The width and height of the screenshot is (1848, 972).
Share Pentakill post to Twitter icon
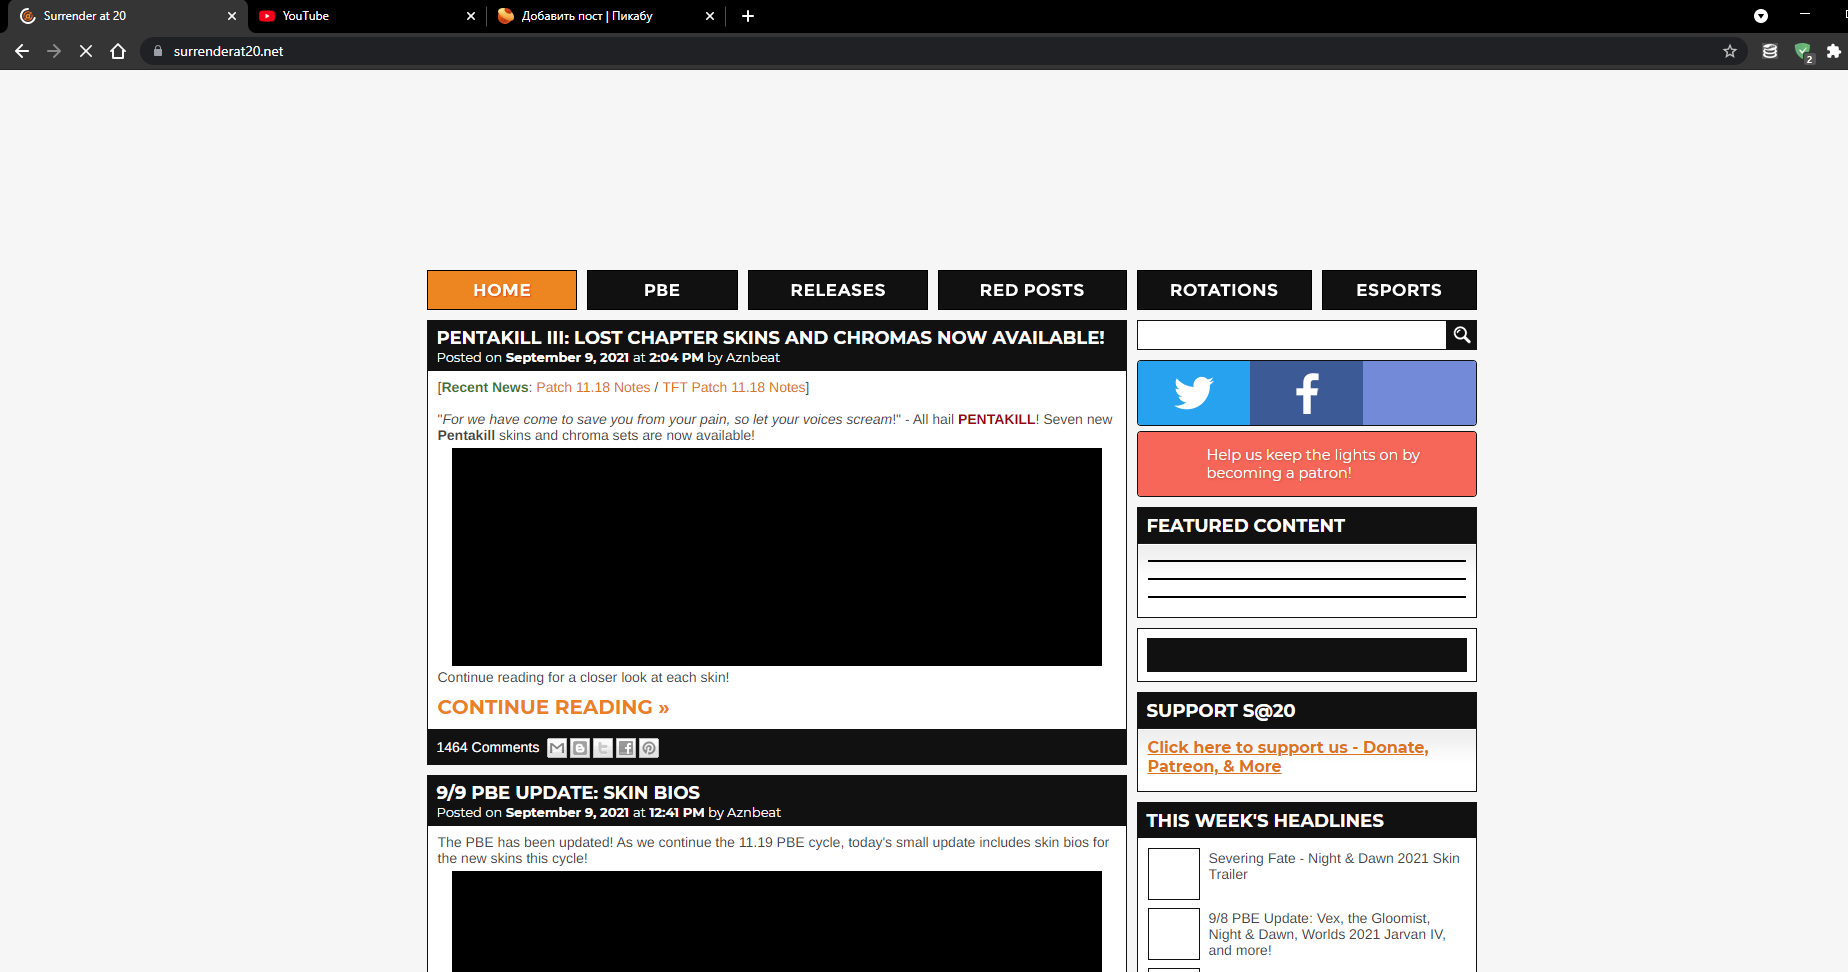pyautogui.click(x=603, y=748)
